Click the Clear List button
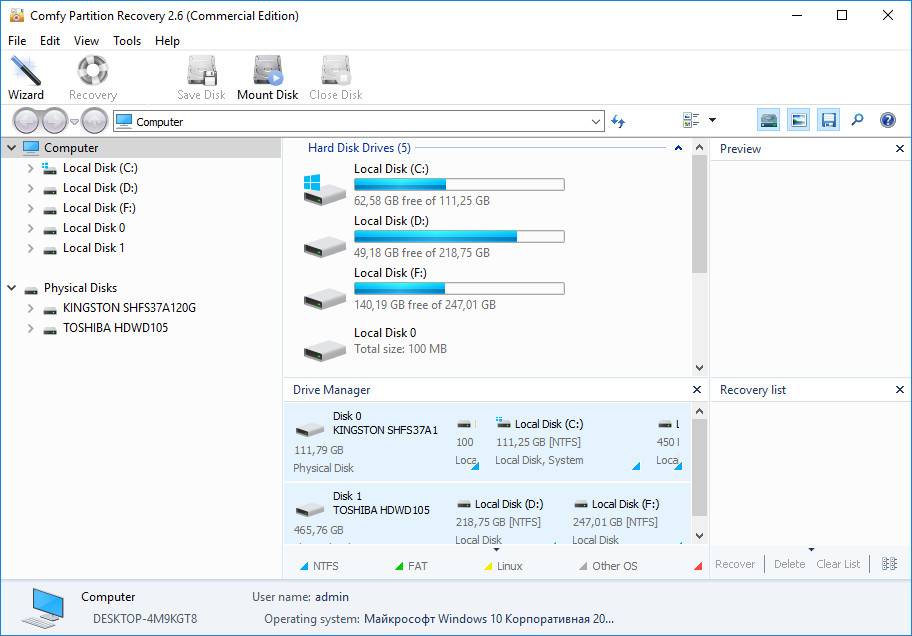The image size is (912, 636). point(838,564)
